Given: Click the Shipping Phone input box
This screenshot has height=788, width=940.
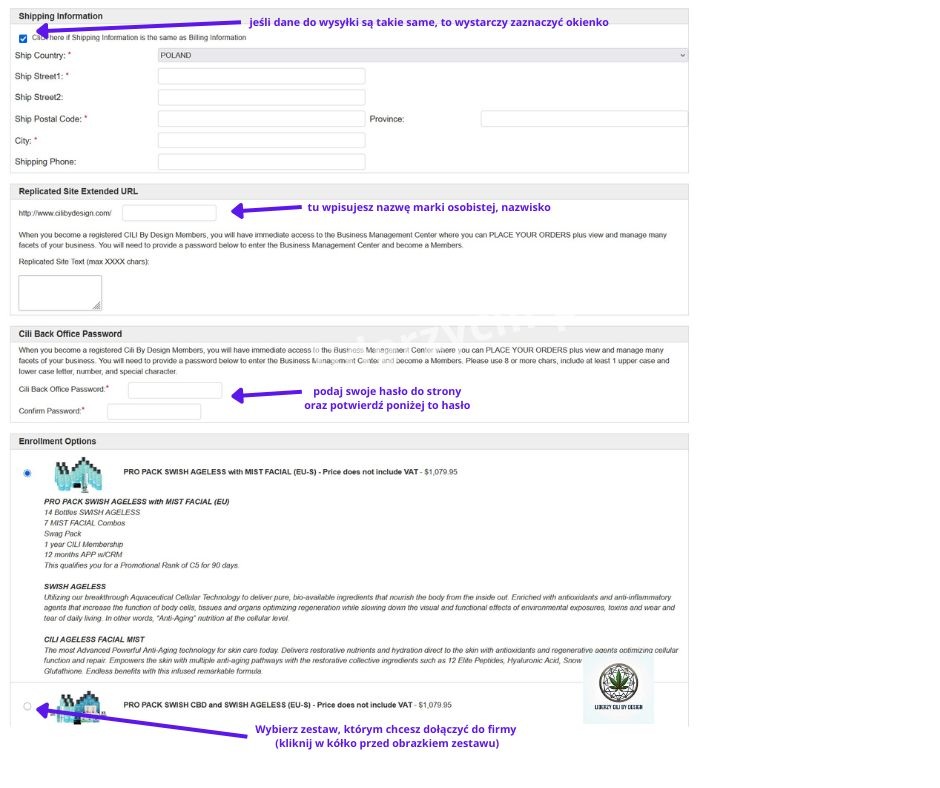Looking at the screenshot, I should click(261, 162).
